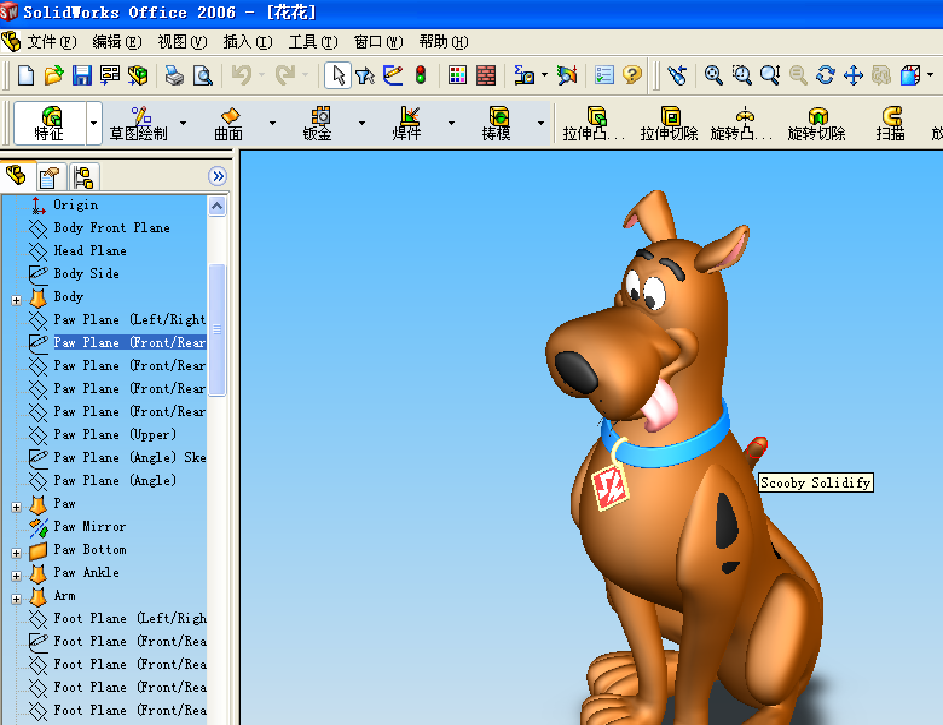Screen dimensions: 943x725
Task: Select Origin in the feature tree
Action: [75, 204]
